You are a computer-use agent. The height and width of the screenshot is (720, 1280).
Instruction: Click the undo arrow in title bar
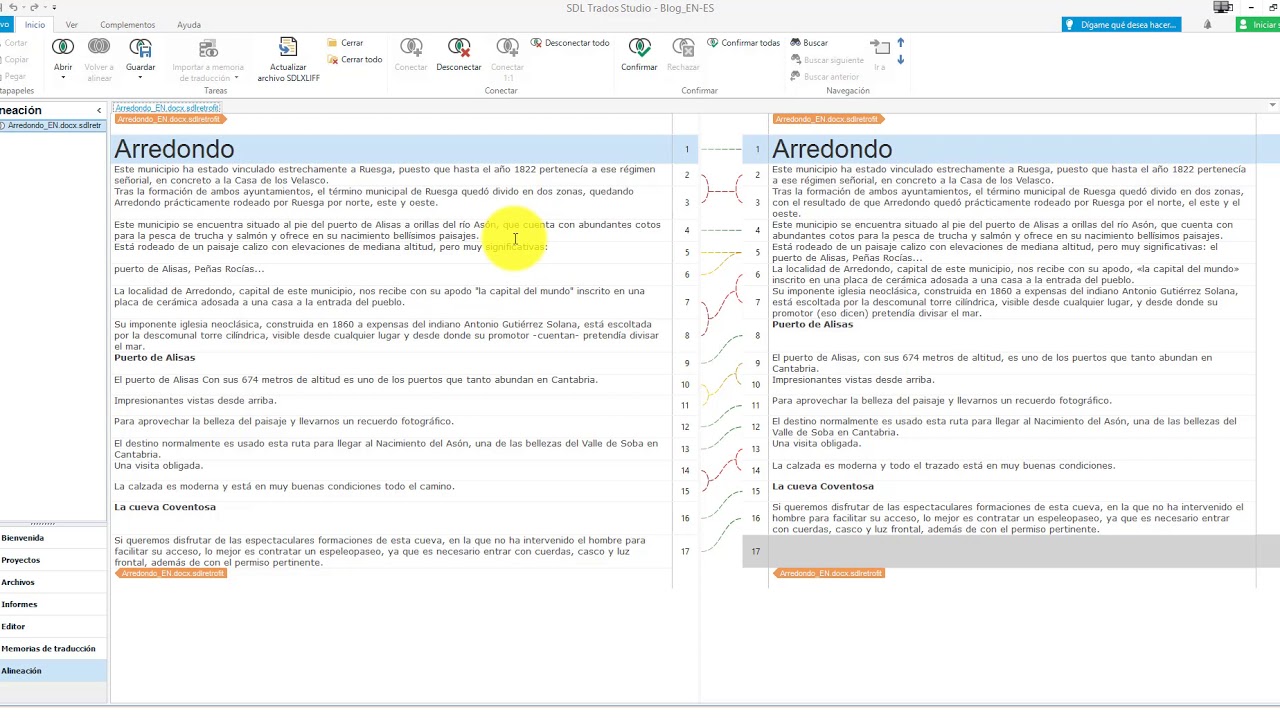tap(13, 7)
